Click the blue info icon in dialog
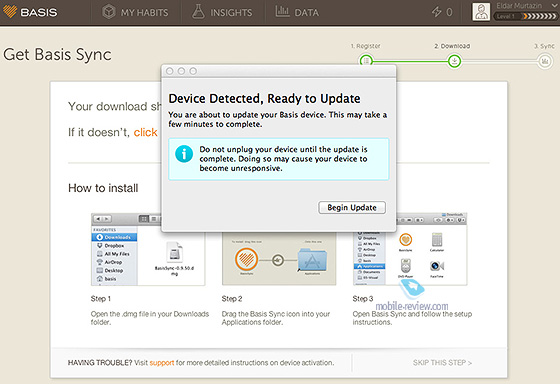The height and width of the screenshot is (384, 560). coord(184,154)
